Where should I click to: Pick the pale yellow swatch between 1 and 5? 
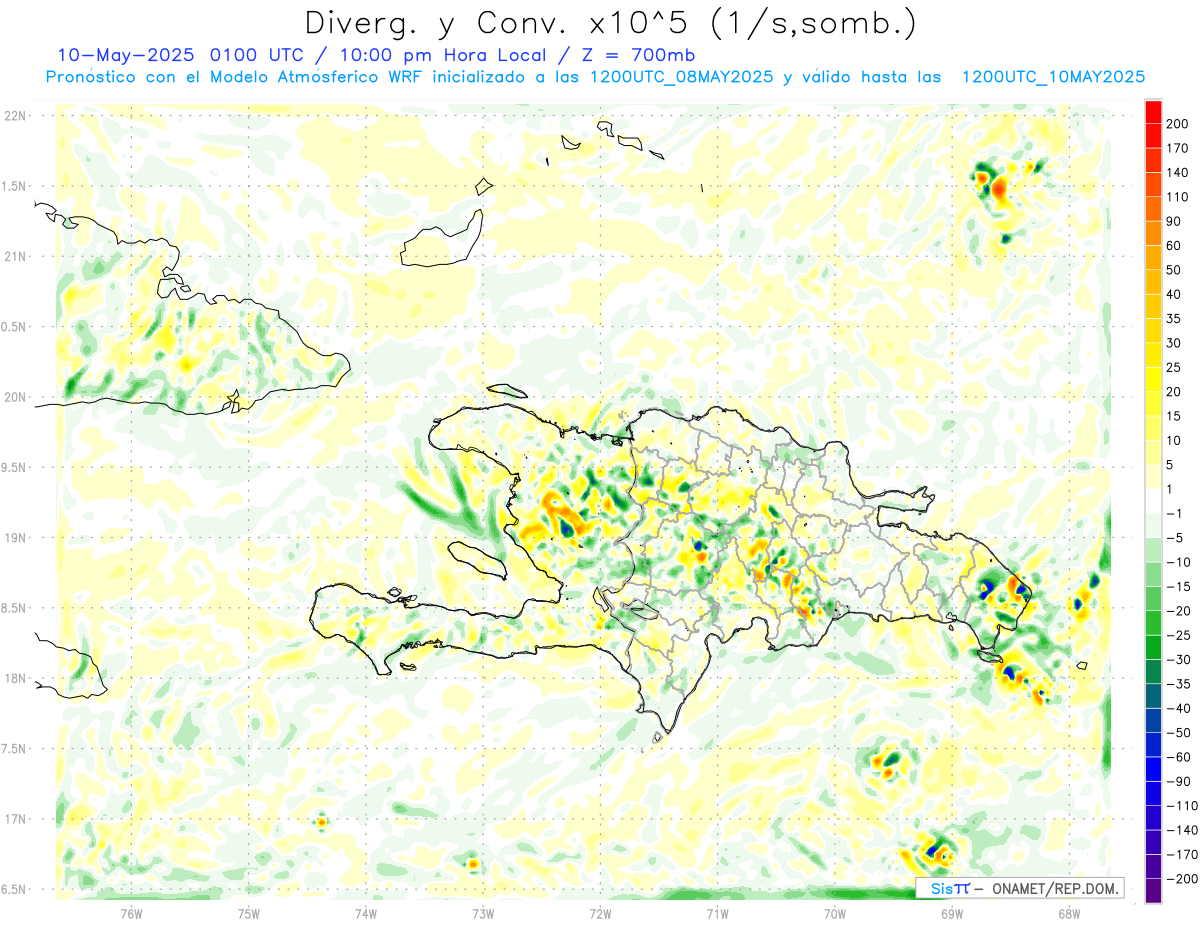pyautogui.click(x=1153, y=477)
